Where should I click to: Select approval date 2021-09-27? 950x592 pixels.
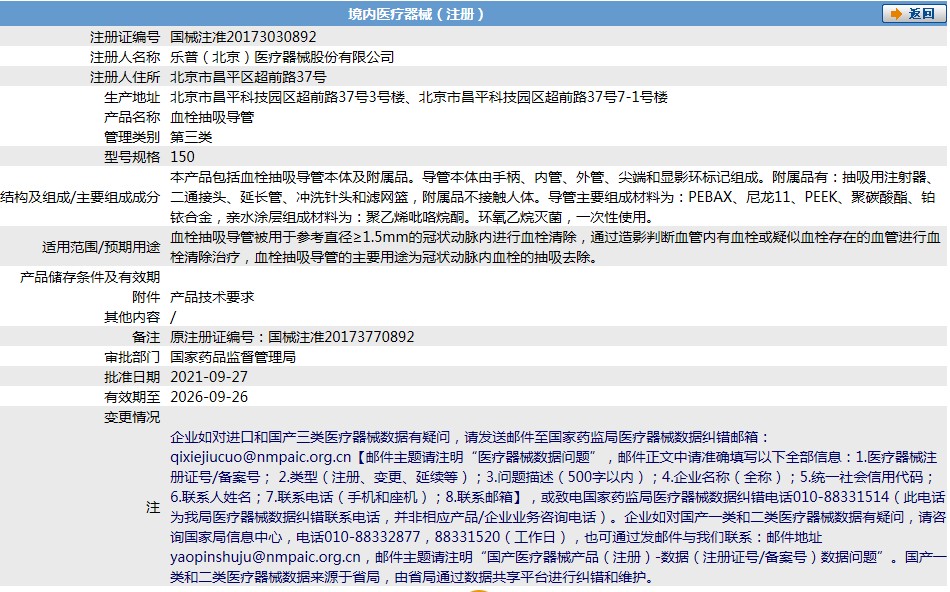click(x=209, y=377)
